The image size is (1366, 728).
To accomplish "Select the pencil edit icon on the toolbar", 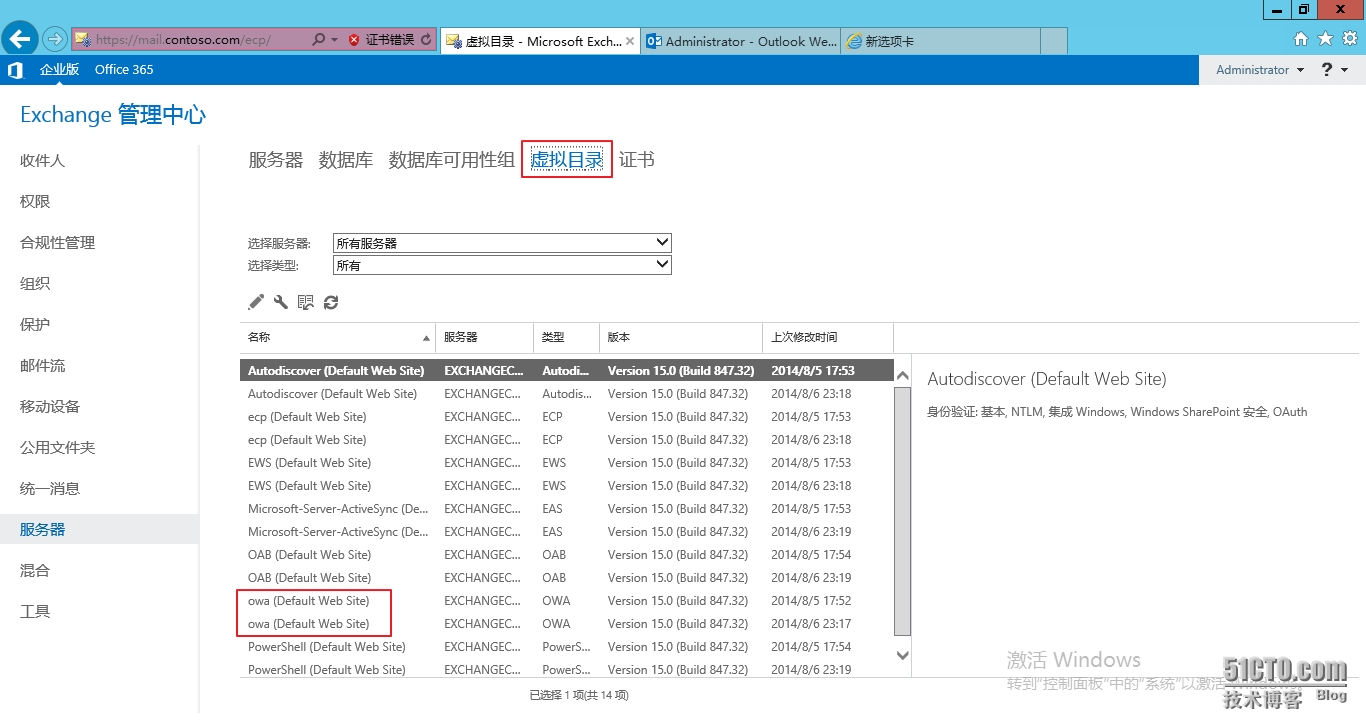I will pos(256,301).
